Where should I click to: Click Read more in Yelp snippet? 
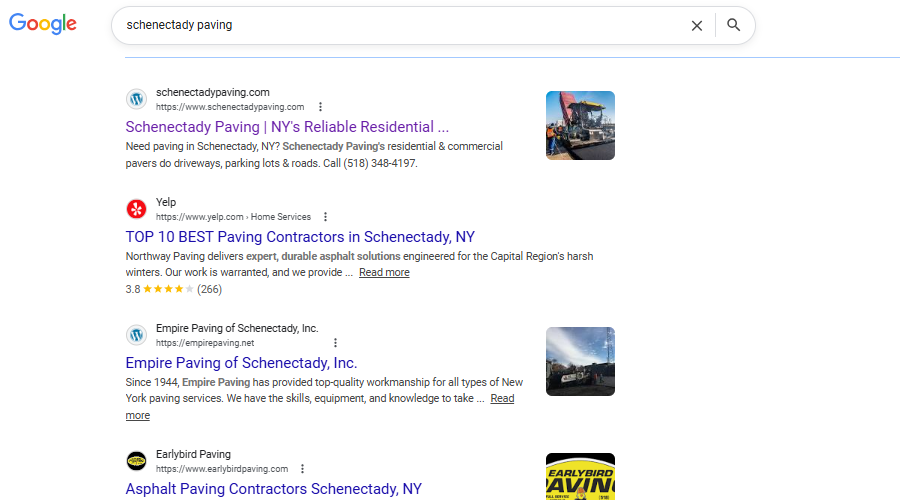click(384, 273)
